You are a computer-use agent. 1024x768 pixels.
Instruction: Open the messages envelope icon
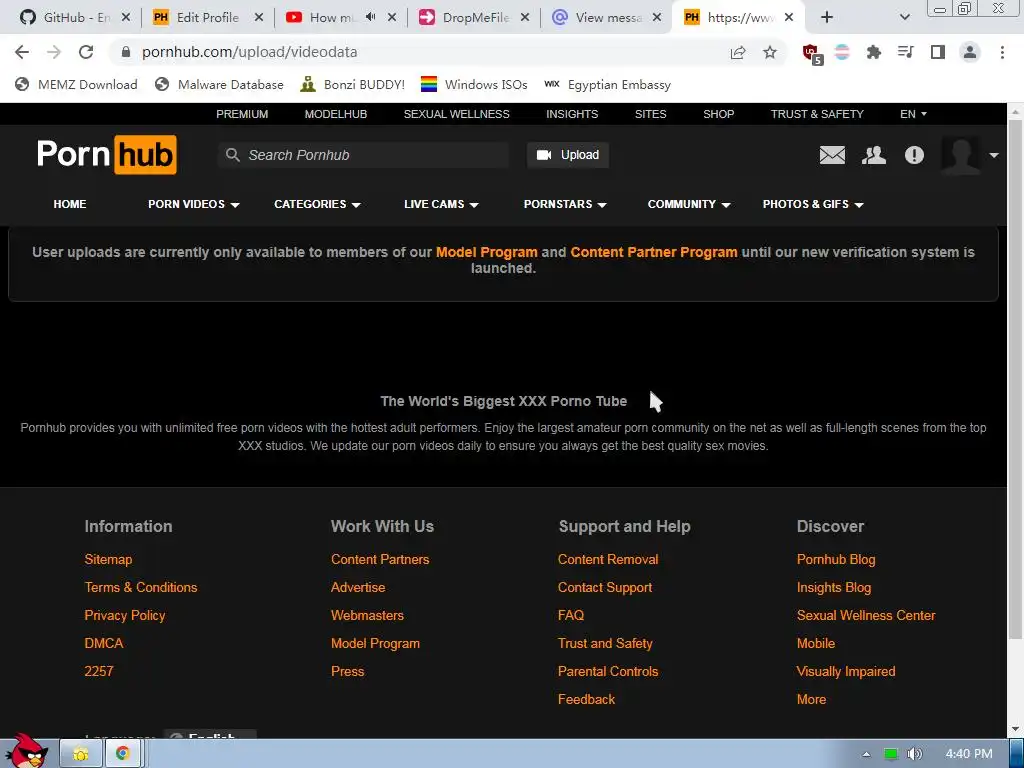click(x=832, y=155)
